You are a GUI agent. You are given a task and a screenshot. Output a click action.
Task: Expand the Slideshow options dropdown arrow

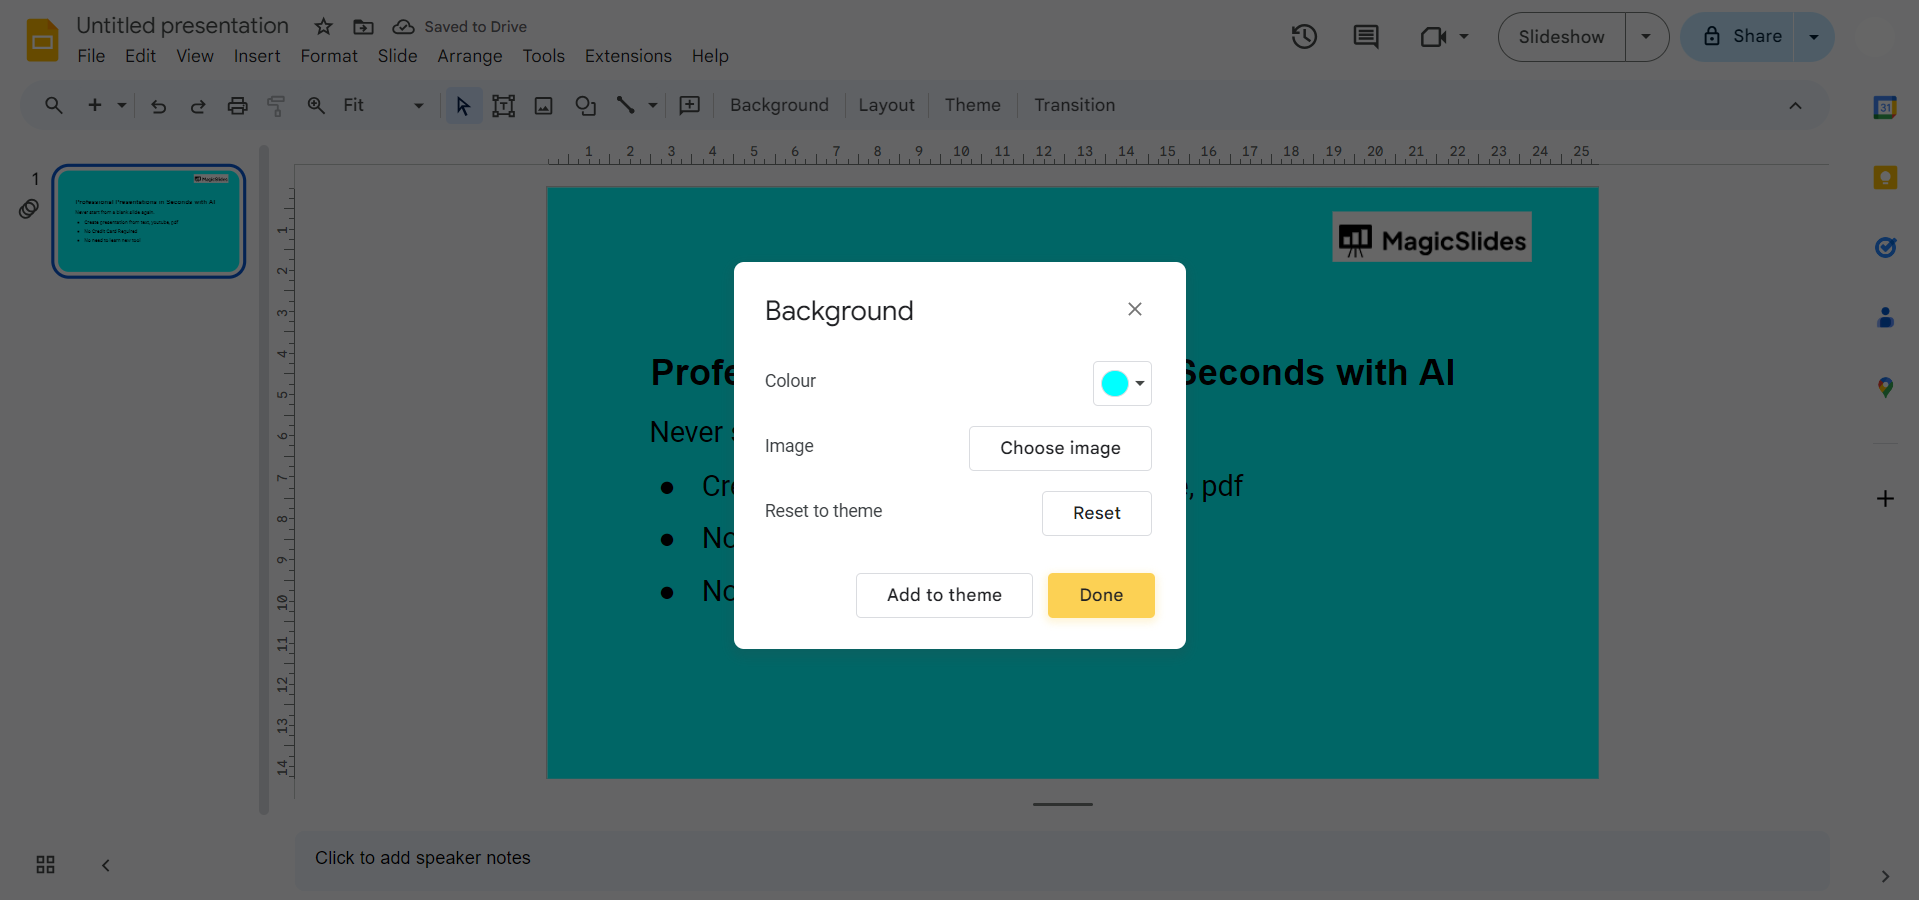click(1646, 37)
